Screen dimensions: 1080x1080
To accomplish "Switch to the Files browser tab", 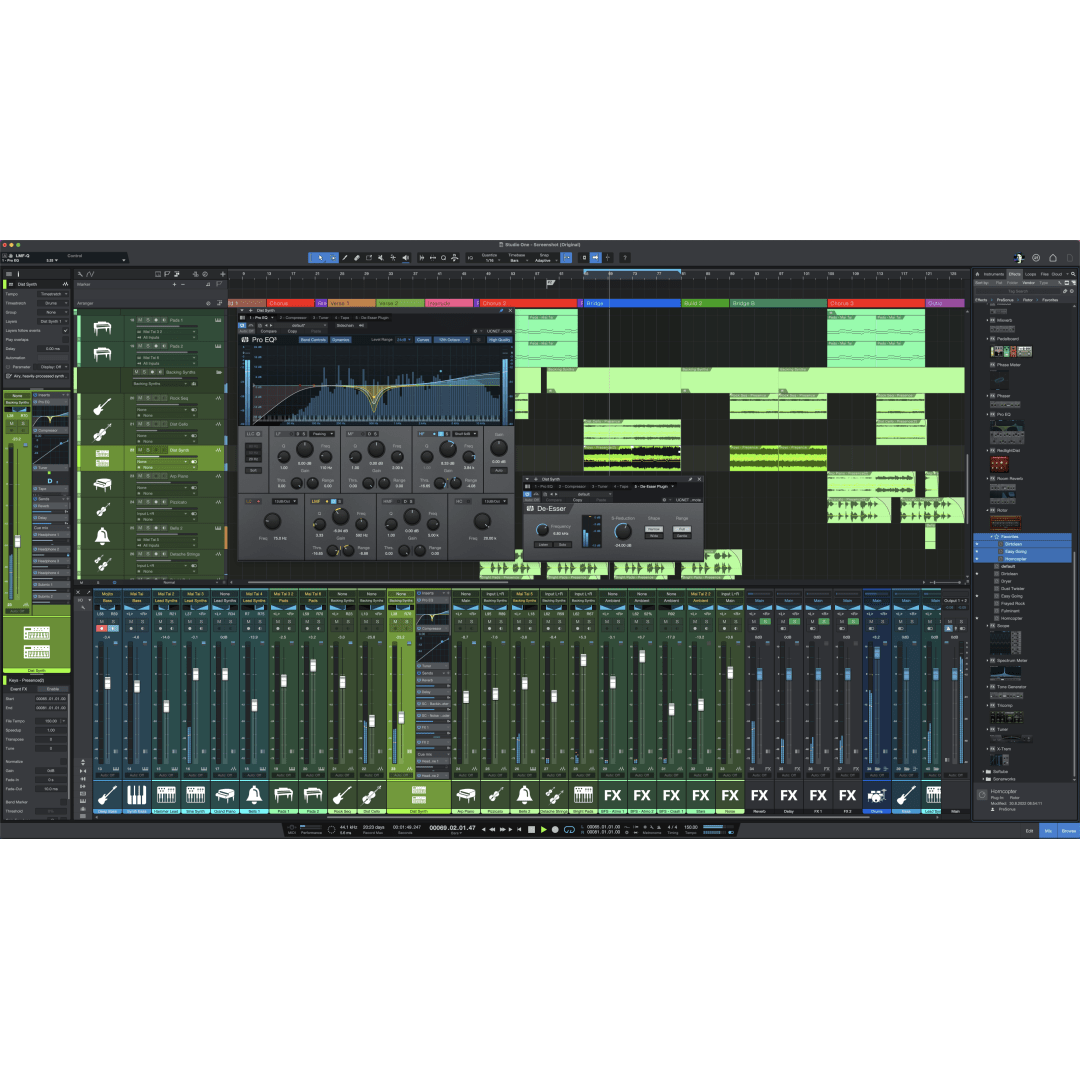I will (1045, 274).
